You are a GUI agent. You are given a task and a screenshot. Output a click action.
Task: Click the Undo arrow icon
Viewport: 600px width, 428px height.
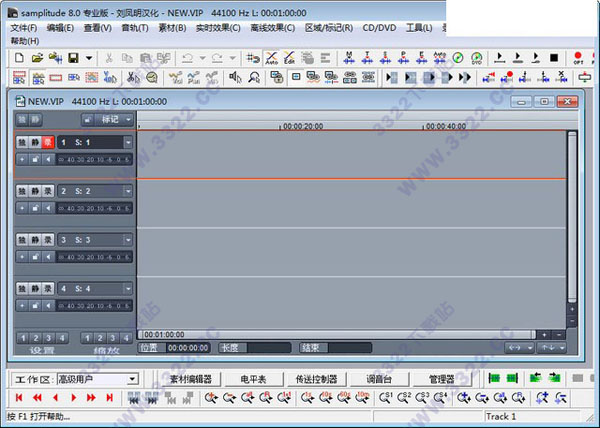click(188, 58)
